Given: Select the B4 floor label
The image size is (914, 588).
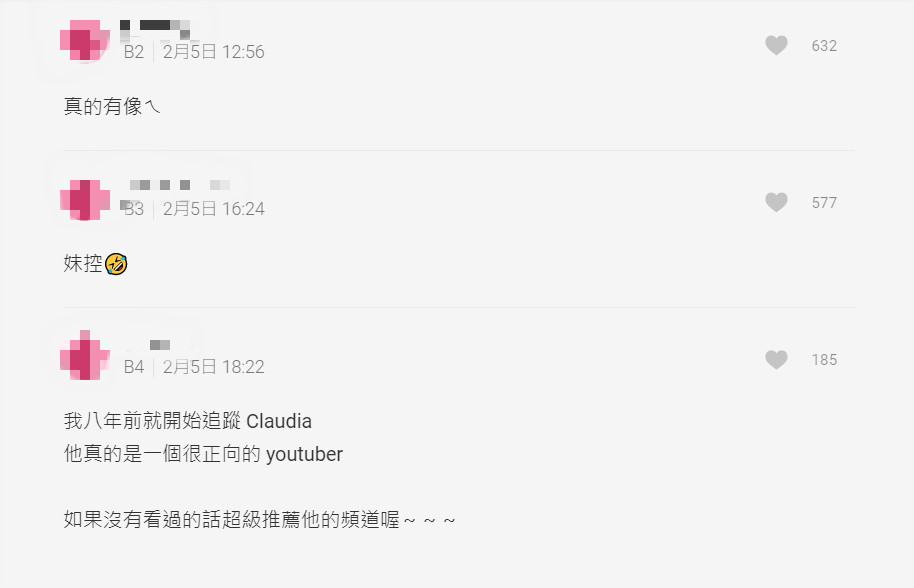Looking at the screenshot, I should [x=133, y=367].
